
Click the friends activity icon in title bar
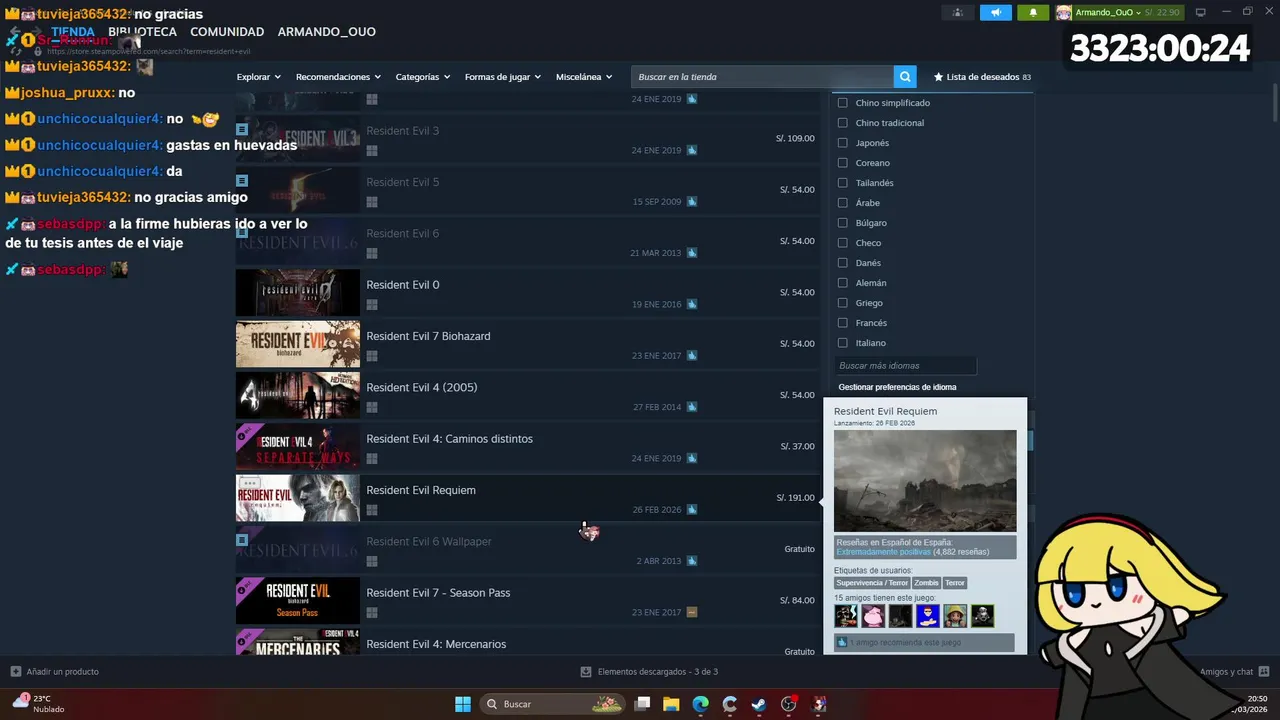pyautogui.click(x=958, y=12)
